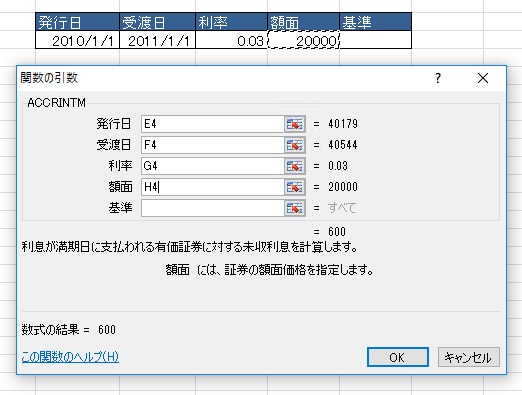Screen dimensions: 522x395
Task: Click the 20000 evaluated value for 額面
Action: [343, 187]
